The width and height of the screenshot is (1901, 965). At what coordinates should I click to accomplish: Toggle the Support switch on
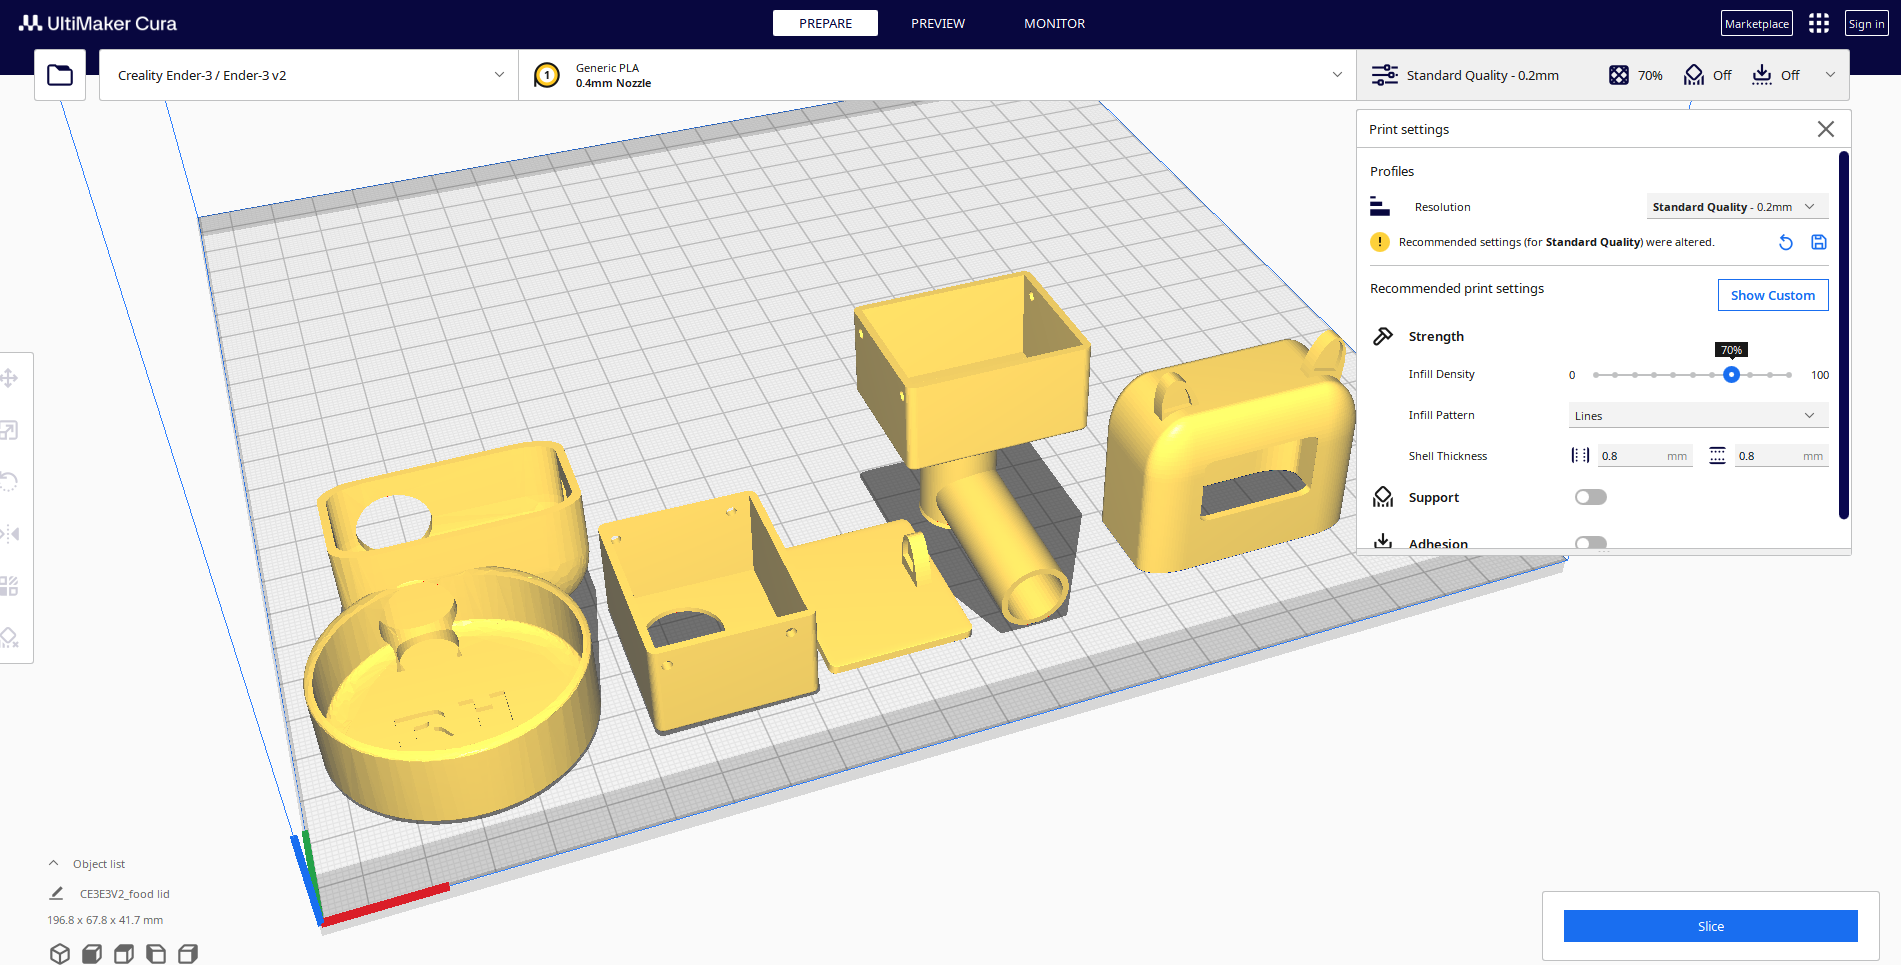(1591, 497)
